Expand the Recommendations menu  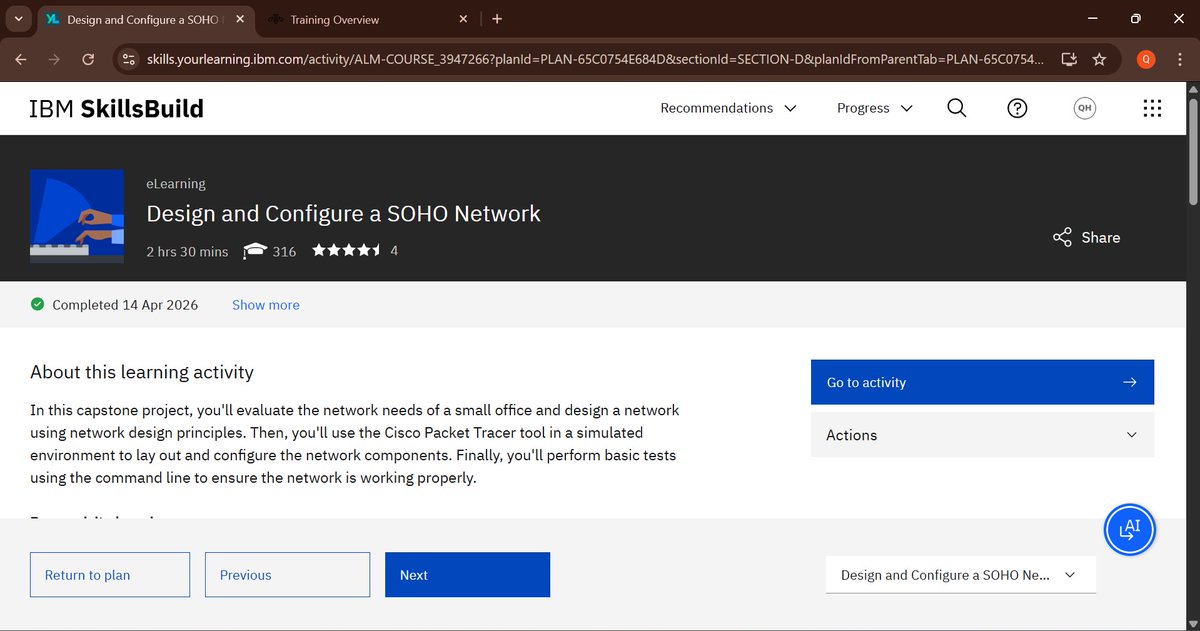[x=728, y=108]
